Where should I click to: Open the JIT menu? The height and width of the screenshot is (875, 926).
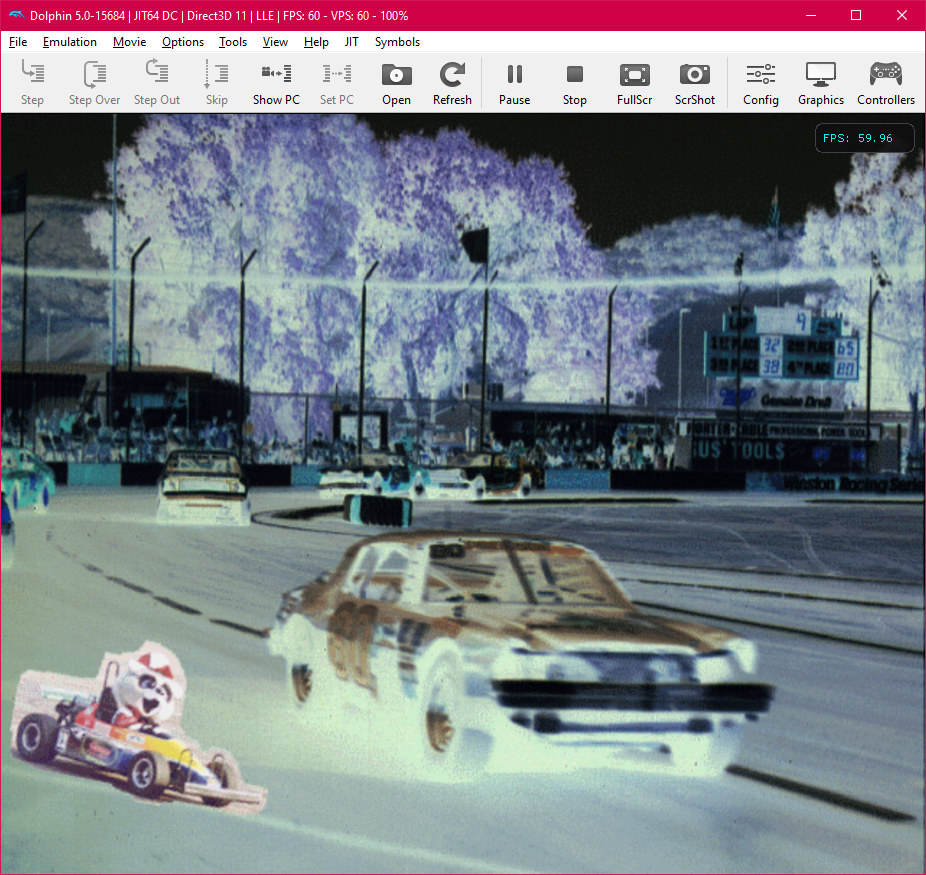pos(351,42)
